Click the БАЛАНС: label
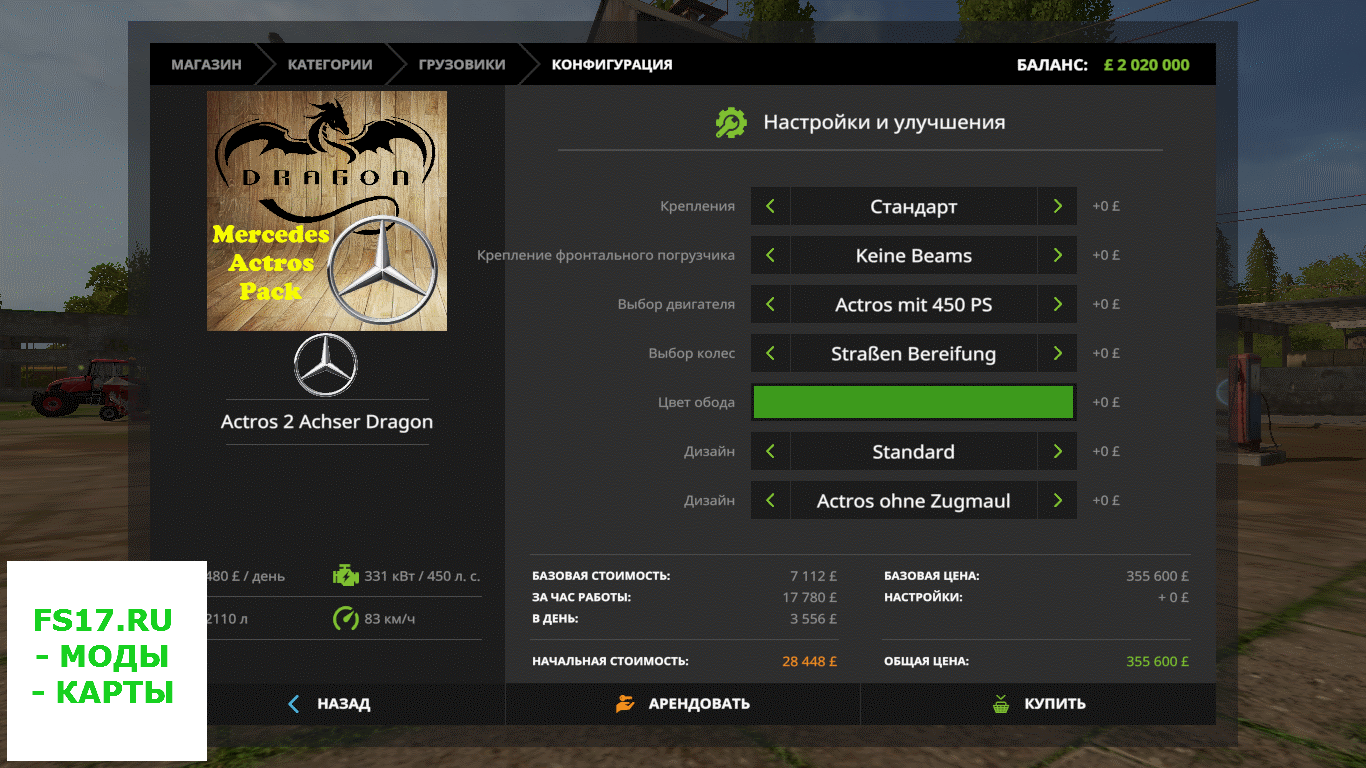Image resolution: width=1366 pixels, height=768 pixels. (x=1052, y=65)
